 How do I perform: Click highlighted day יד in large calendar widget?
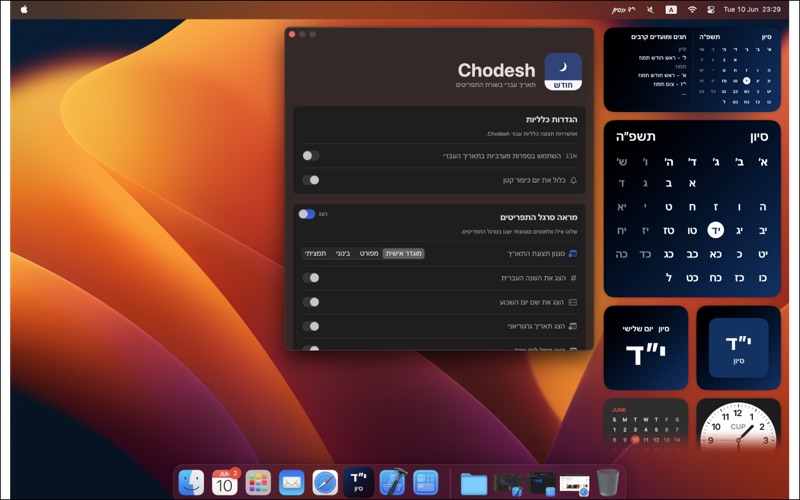(715, 231)
